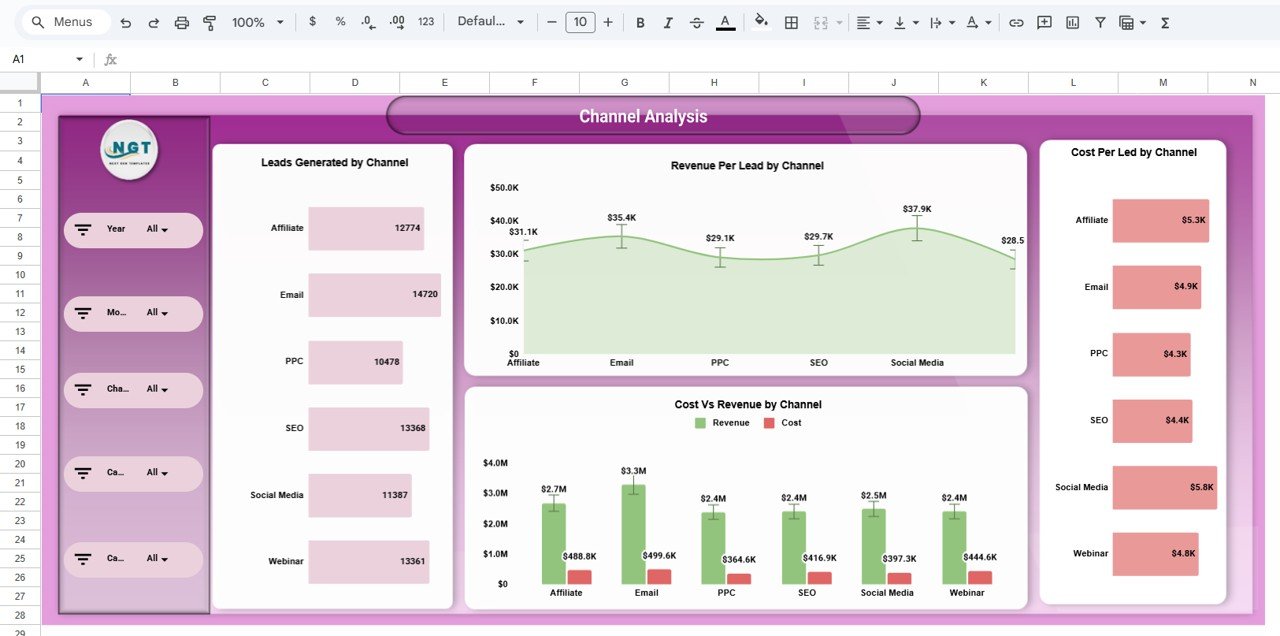Increase font size with plus button
Image resolution: width=1280 pixels, height=636 pixels.
tap(607, 21)
